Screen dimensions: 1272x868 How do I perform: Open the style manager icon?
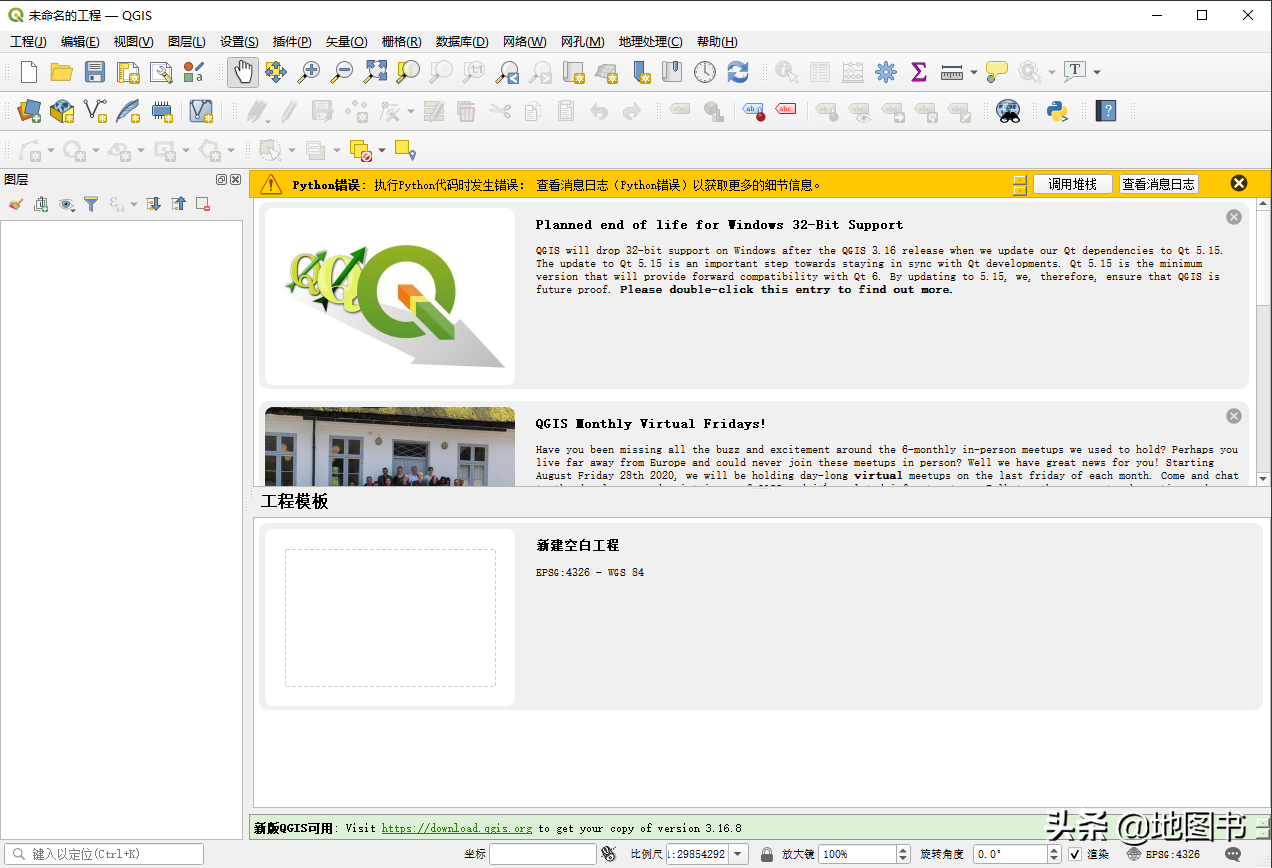194,72
